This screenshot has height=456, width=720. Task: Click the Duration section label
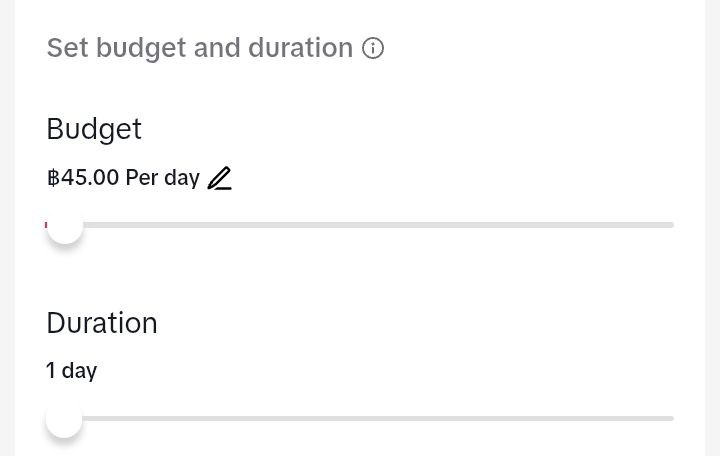click(x=102, y=323)
